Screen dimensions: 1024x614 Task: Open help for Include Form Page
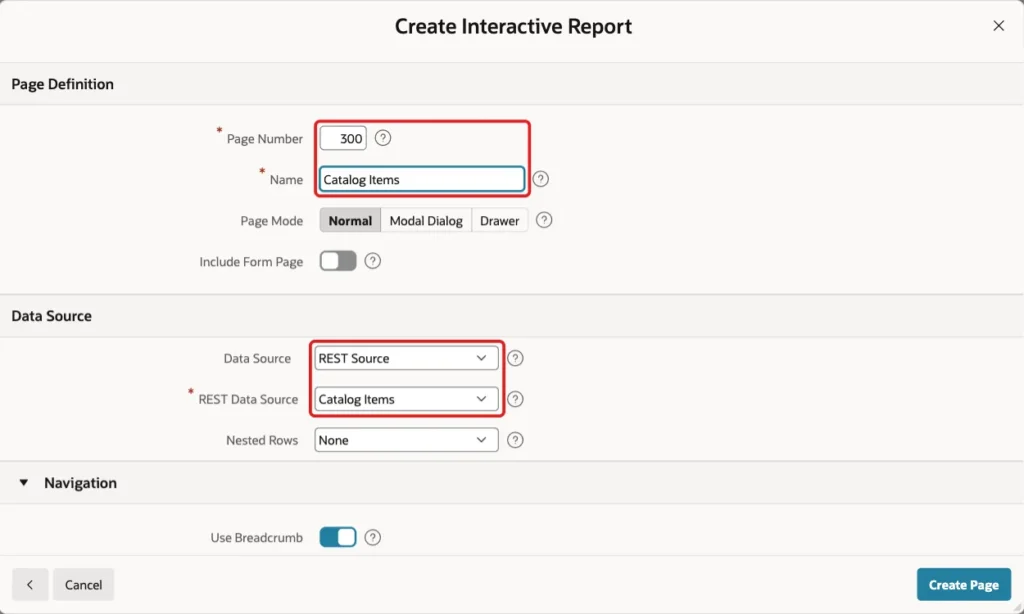372,261
